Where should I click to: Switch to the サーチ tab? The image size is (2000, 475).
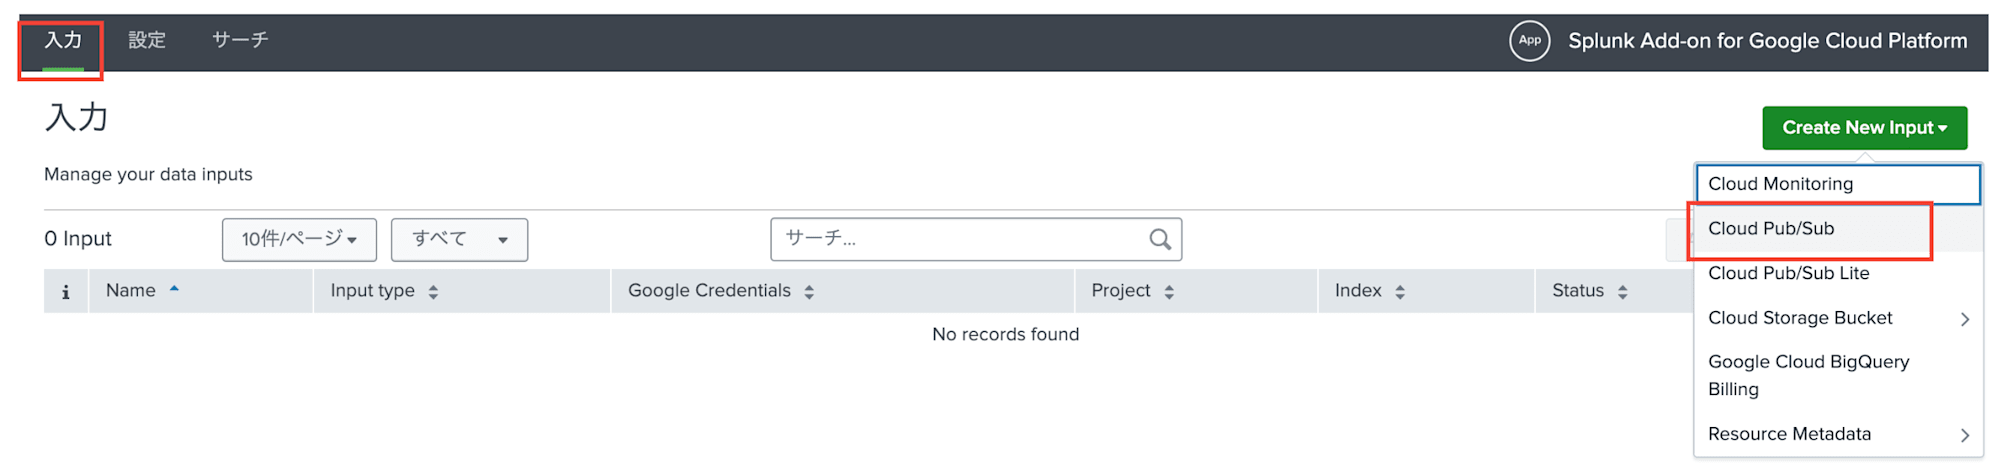tap(240, 40)
